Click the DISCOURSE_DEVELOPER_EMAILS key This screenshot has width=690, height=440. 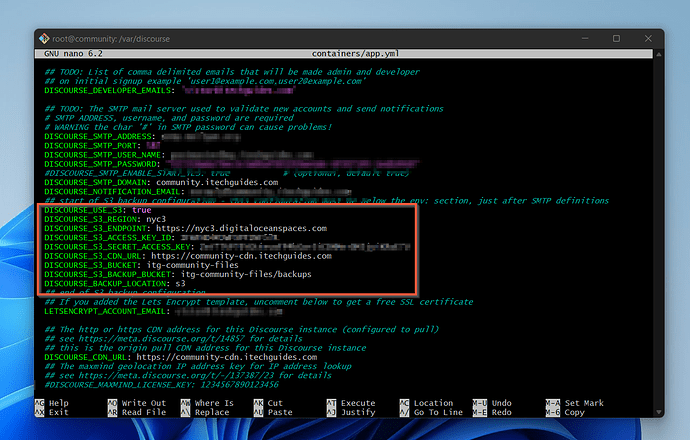109,91
